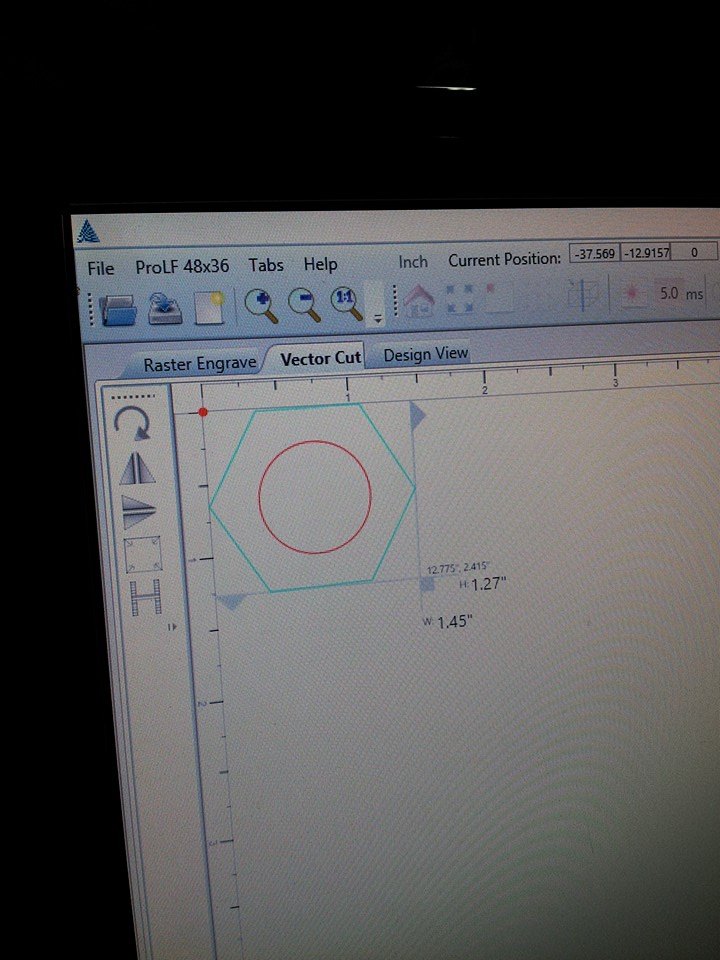Open the ProLF 48x36 menu

(182, 267)
